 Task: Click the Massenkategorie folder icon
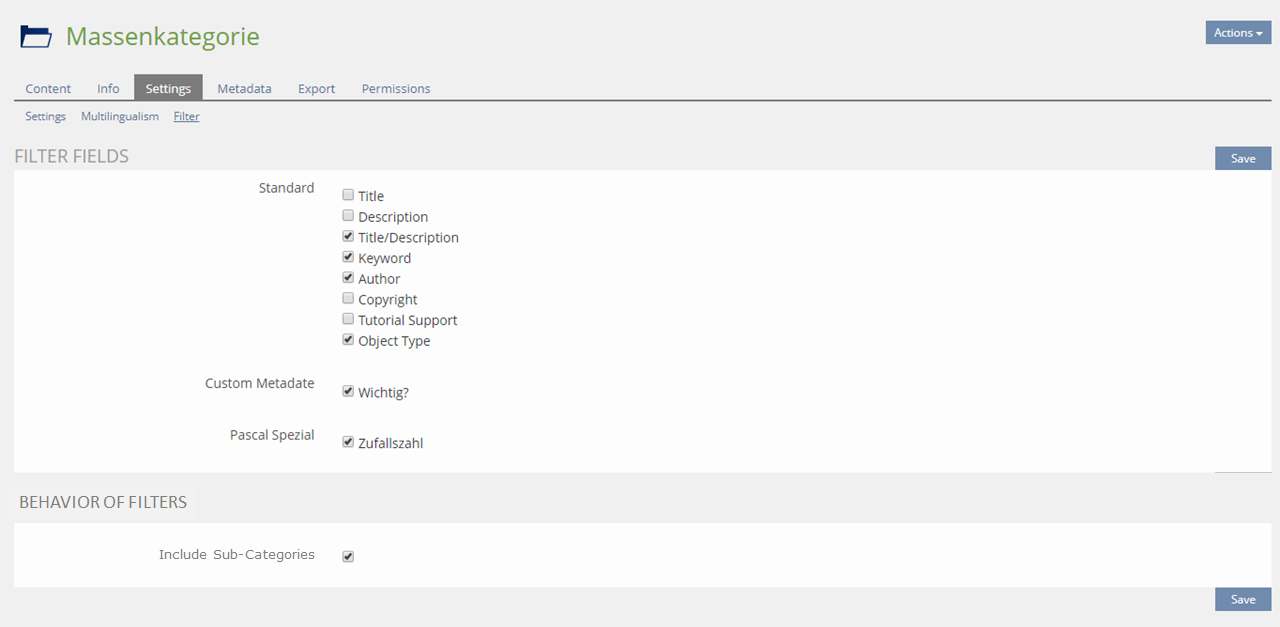[36, 37]
